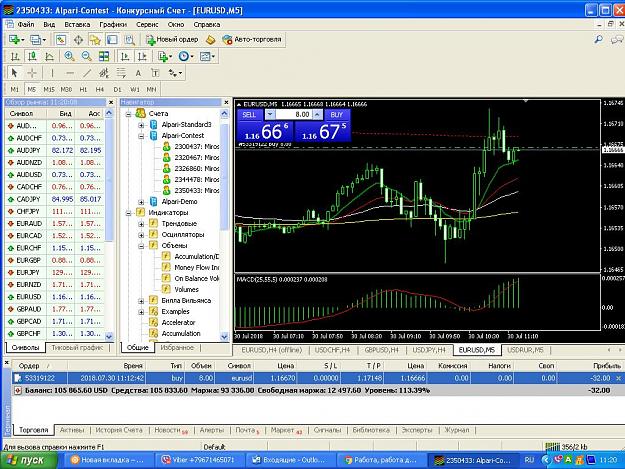
Task: Click the SELL one-click trading button
Action: (x=250, y=115)
